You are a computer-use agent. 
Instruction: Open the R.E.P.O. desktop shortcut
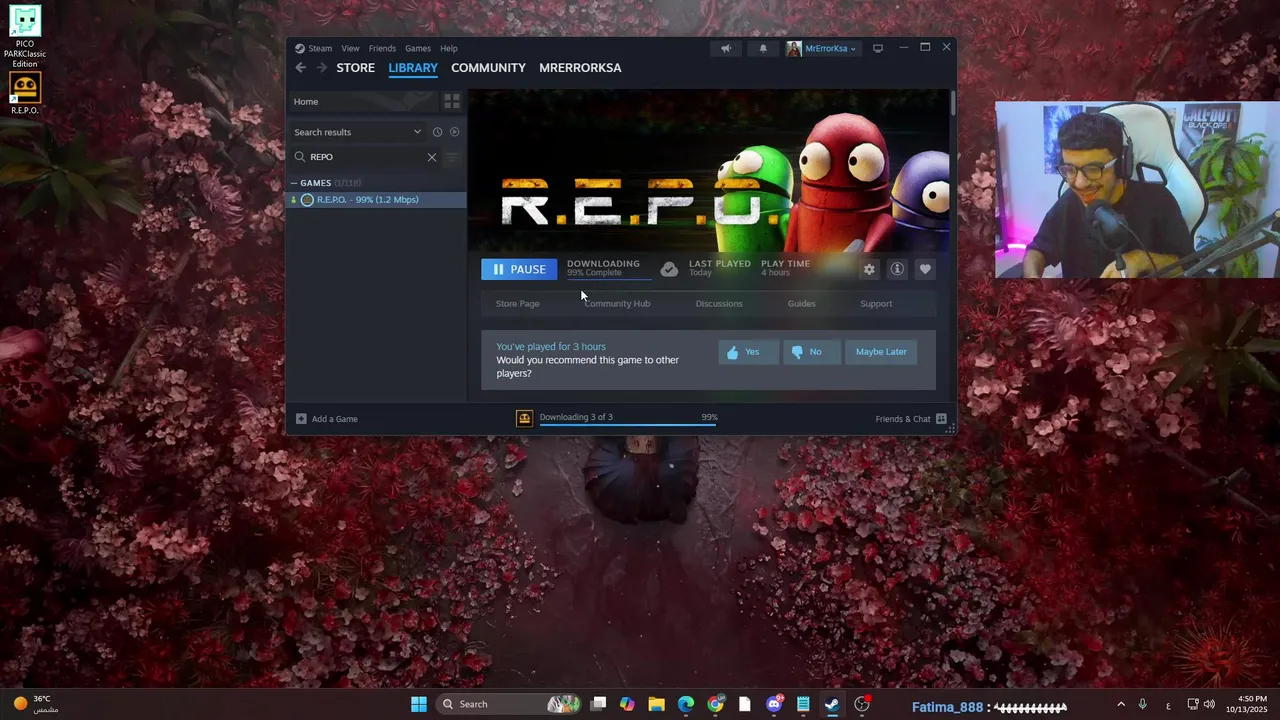tap(25, 93)
